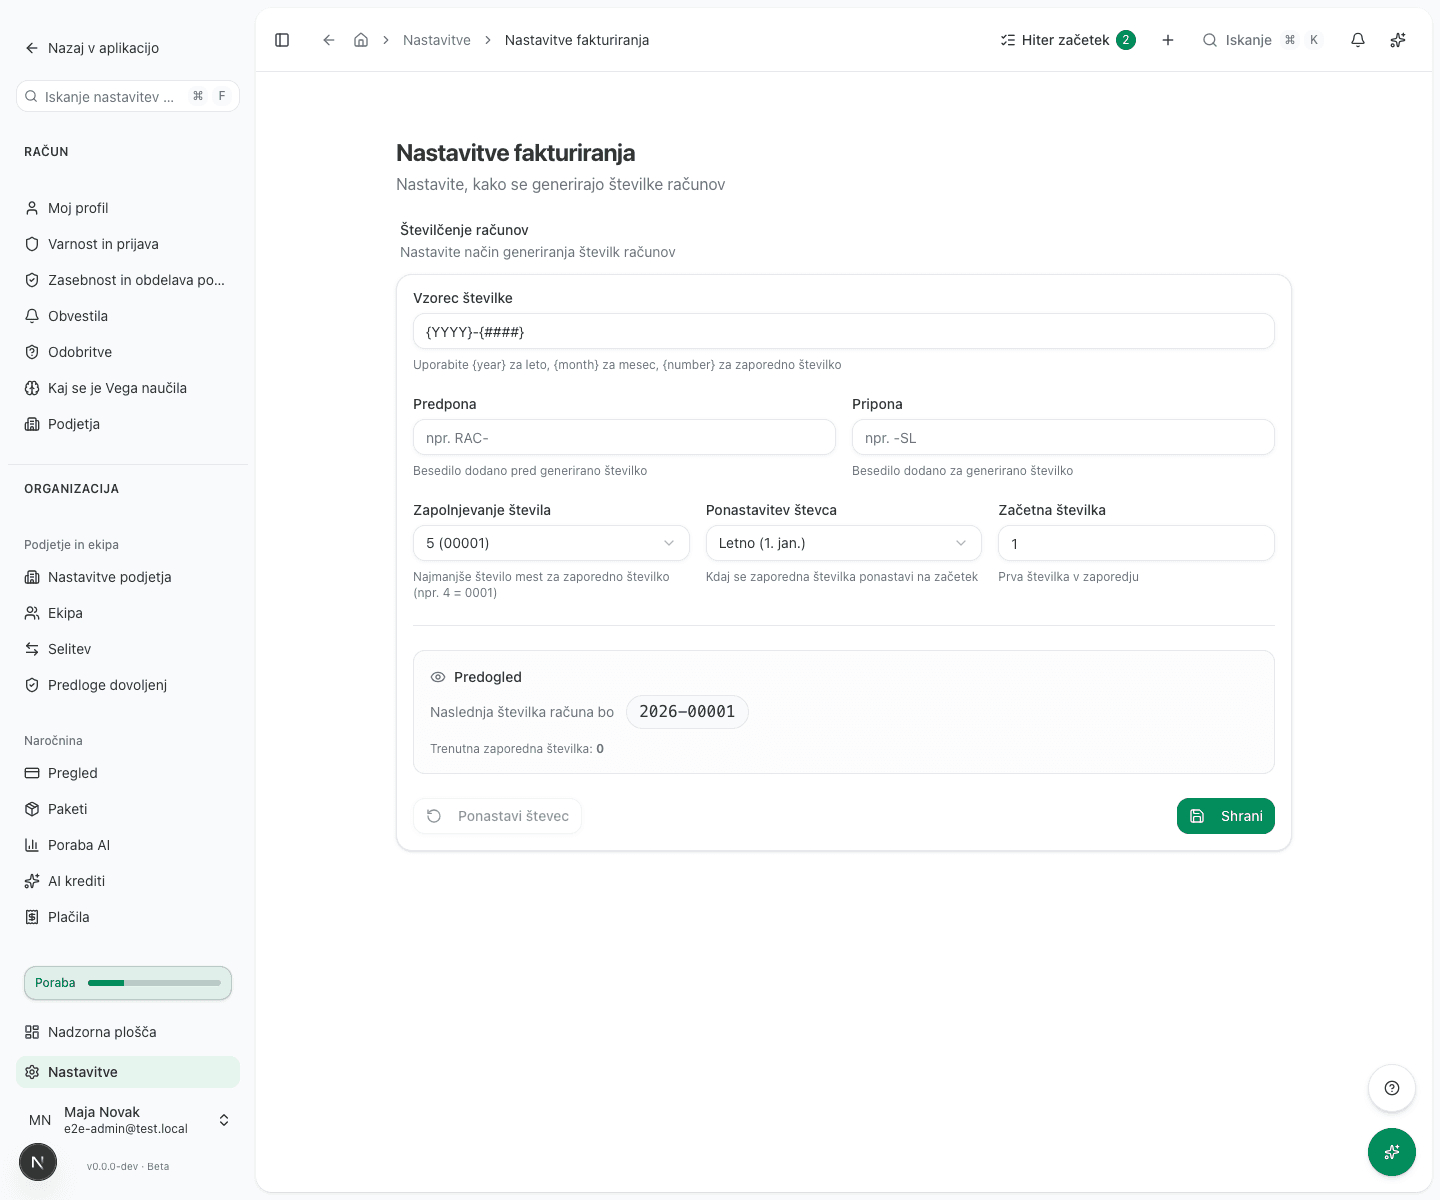The width and height of the screenshot is (1440, 1200).
Task: Open Predloge dovoljenj
Action: [128, 685]
